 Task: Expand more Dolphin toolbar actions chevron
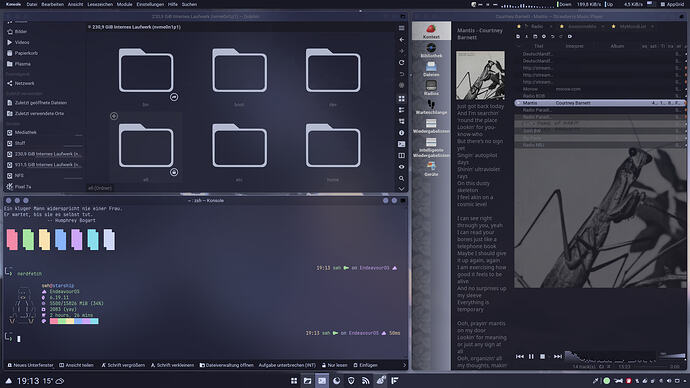point(401,188)
